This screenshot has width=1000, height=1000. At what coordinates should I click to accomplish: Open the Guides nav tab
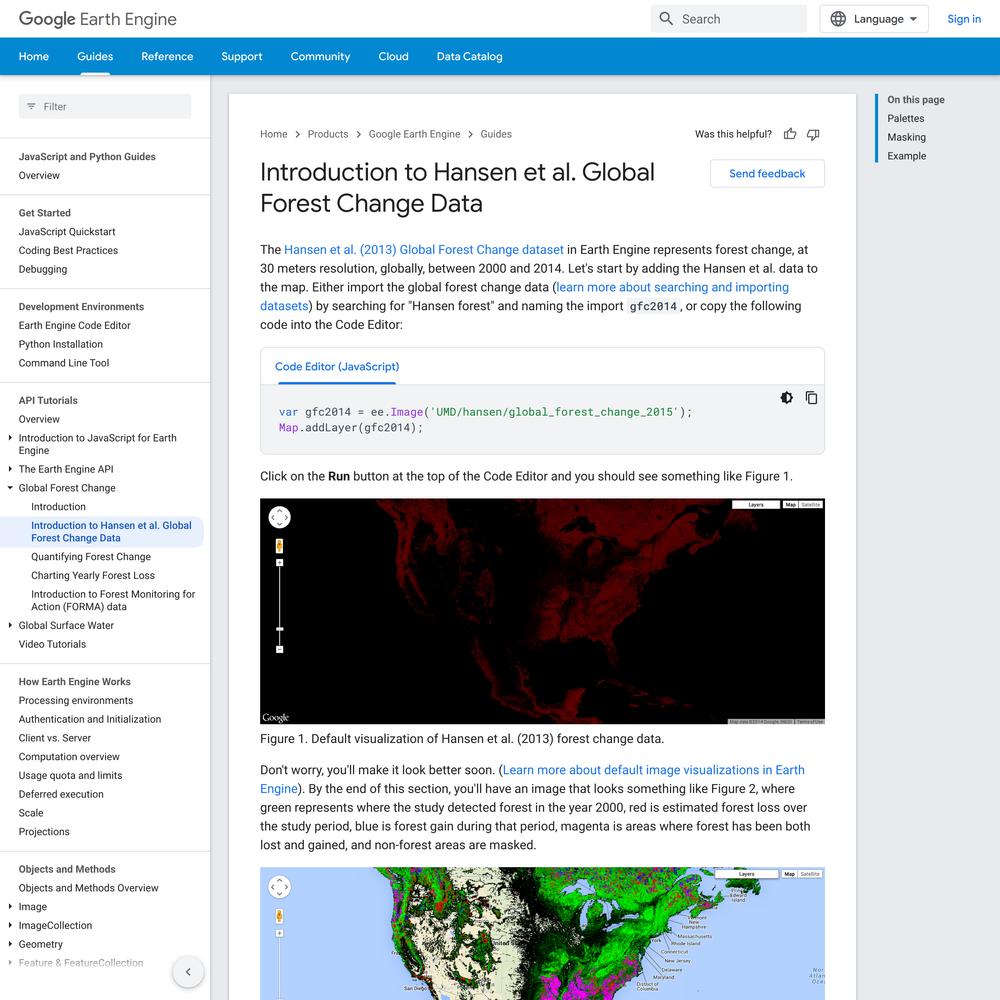coord(95,56)
